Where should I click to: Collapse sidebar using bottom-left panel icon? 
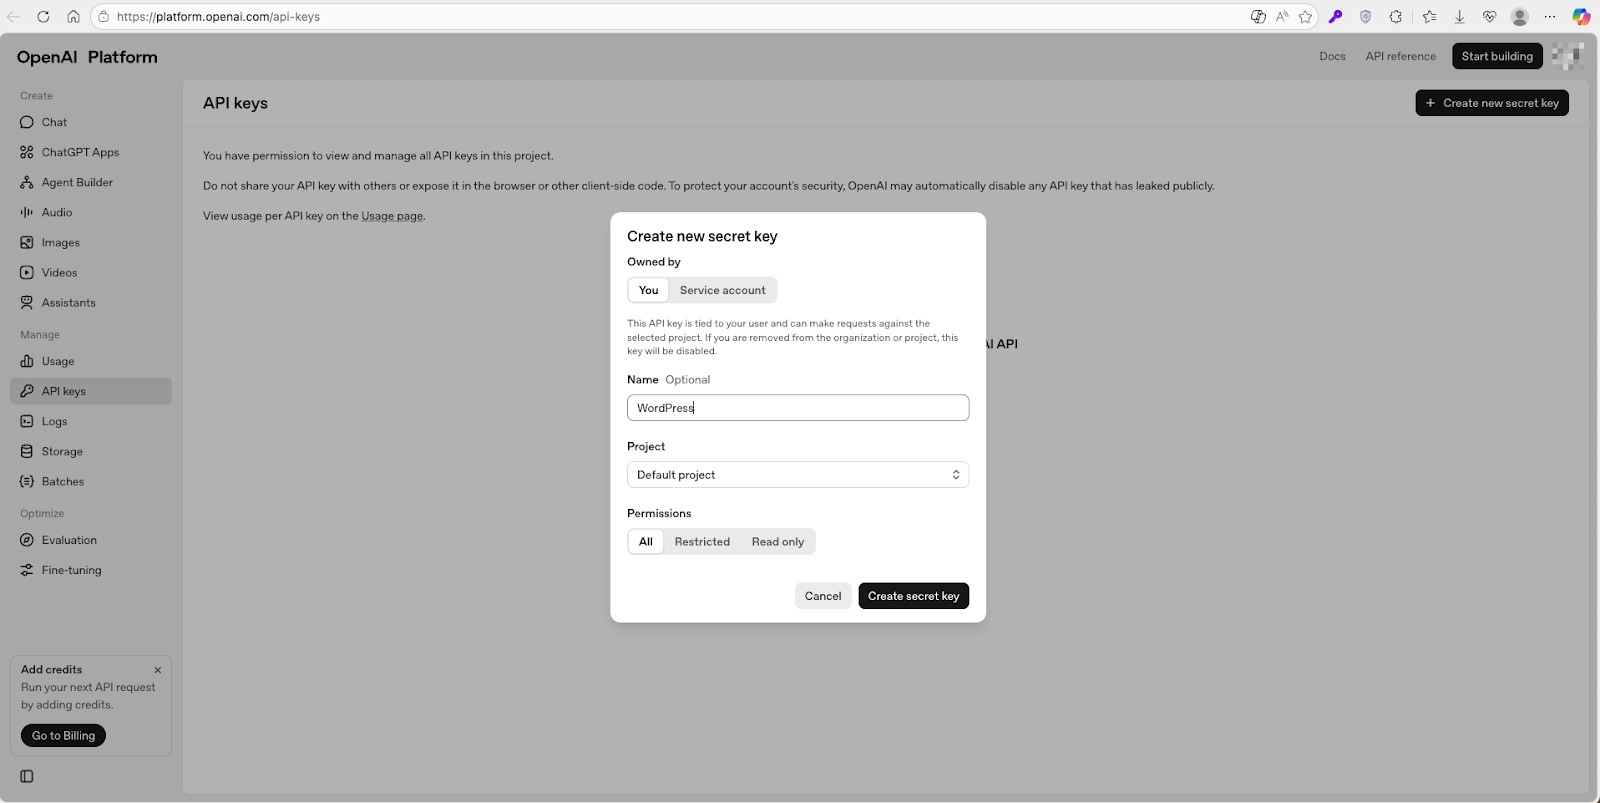coord(27,776)
